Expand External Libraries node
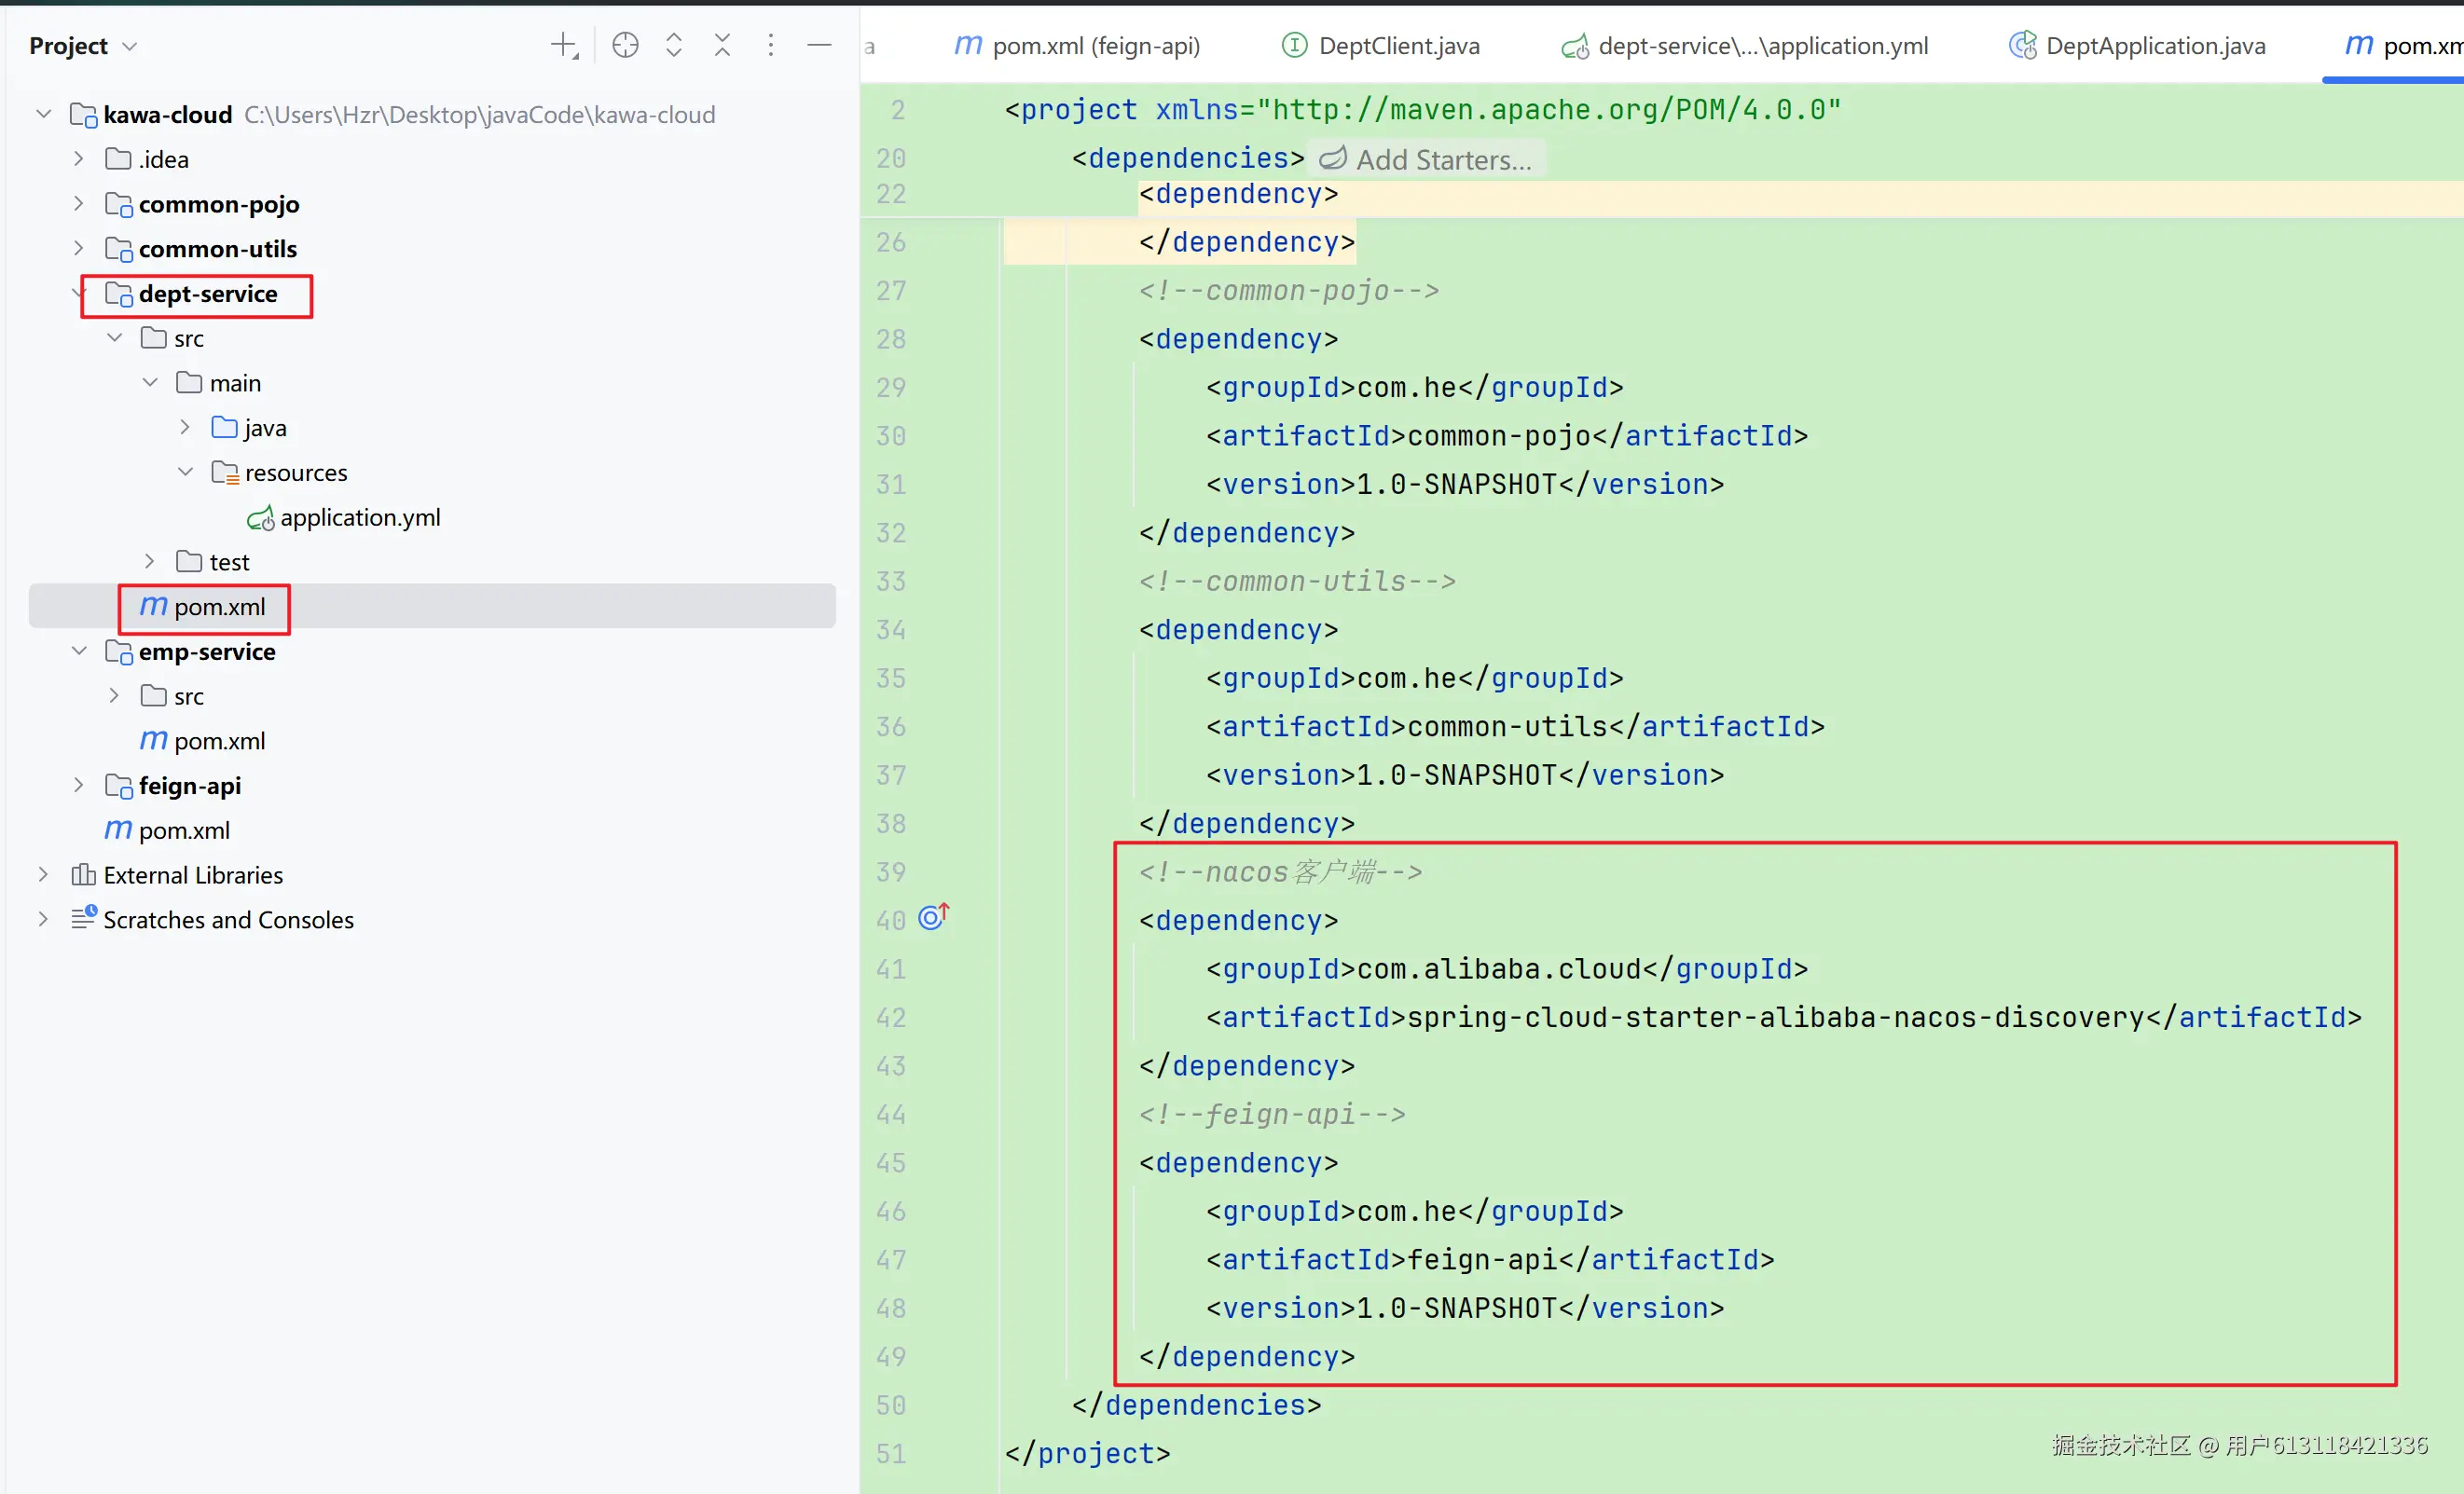 coord(43,874)
